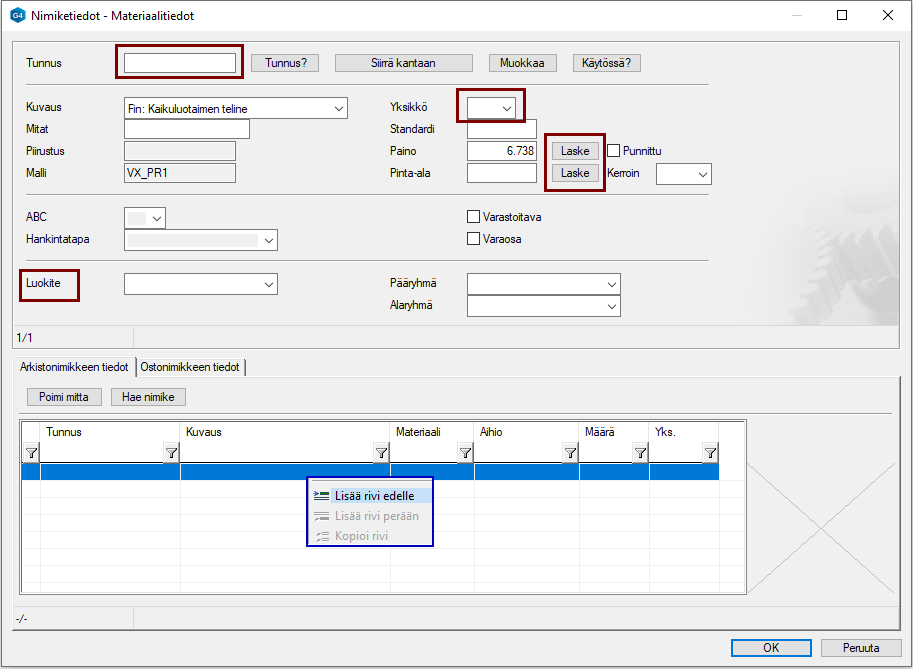Click filter icon in Kuvaus column

pyautogui.click(x=381, y=454)
